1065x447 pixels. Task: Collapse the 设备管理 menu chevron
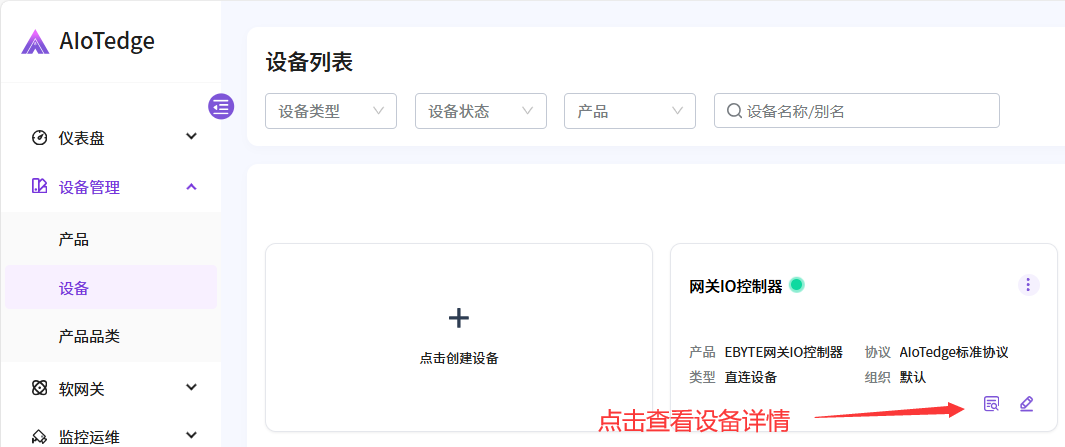coord(192,187)
